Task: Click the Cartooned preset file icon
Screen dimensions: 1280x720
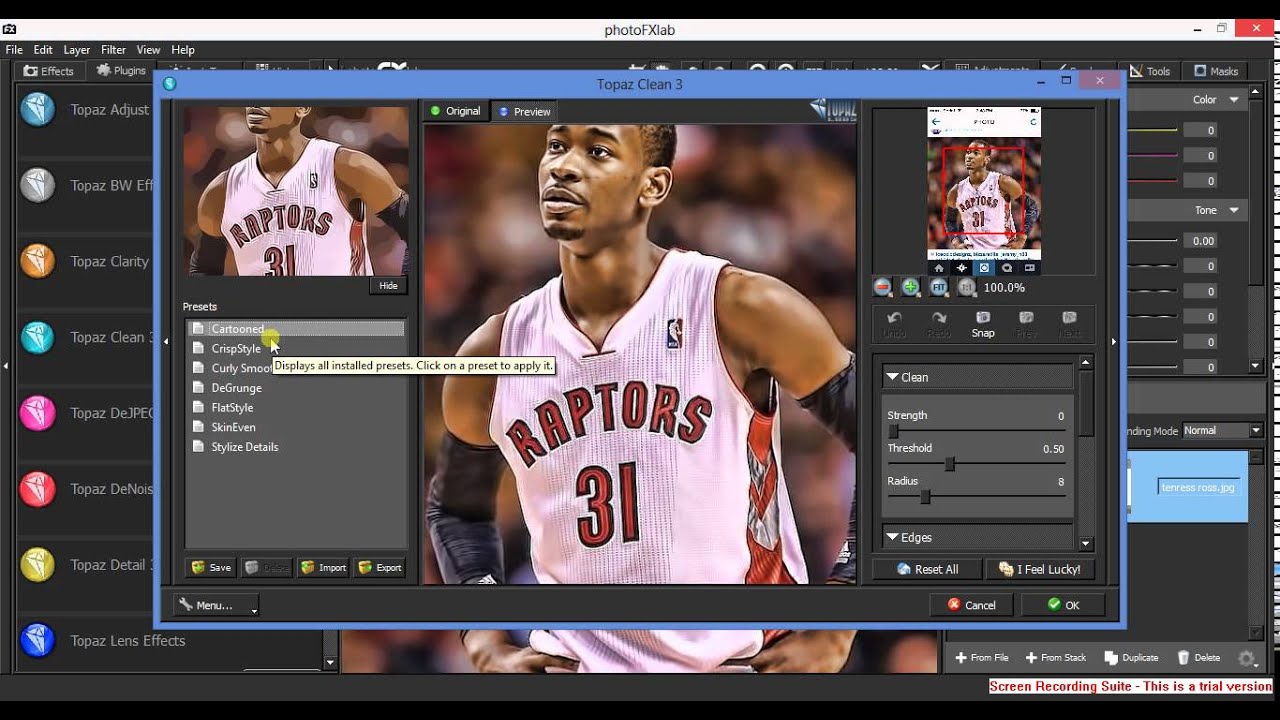Action: click(198, 329)
